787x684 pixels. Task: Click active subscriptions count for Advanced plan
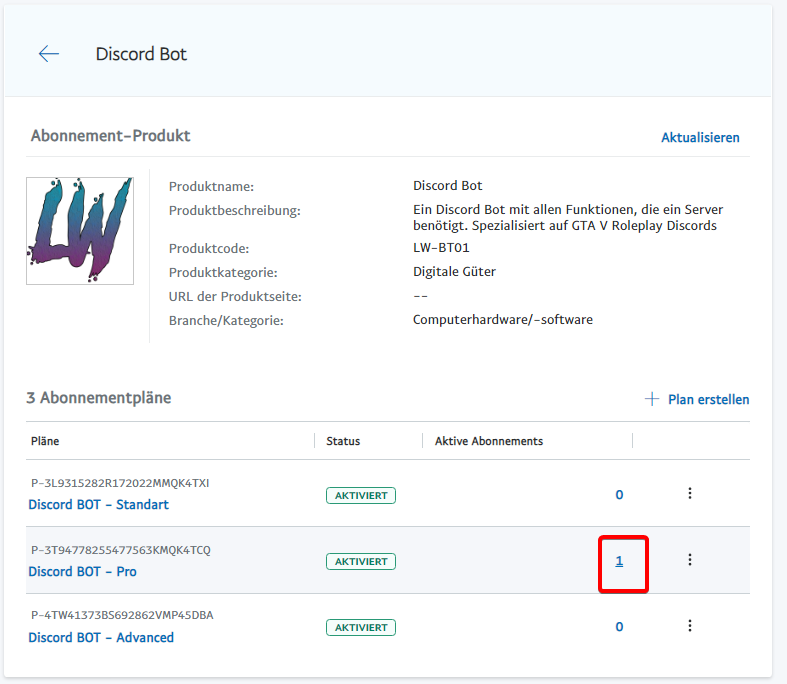(619, 627)
